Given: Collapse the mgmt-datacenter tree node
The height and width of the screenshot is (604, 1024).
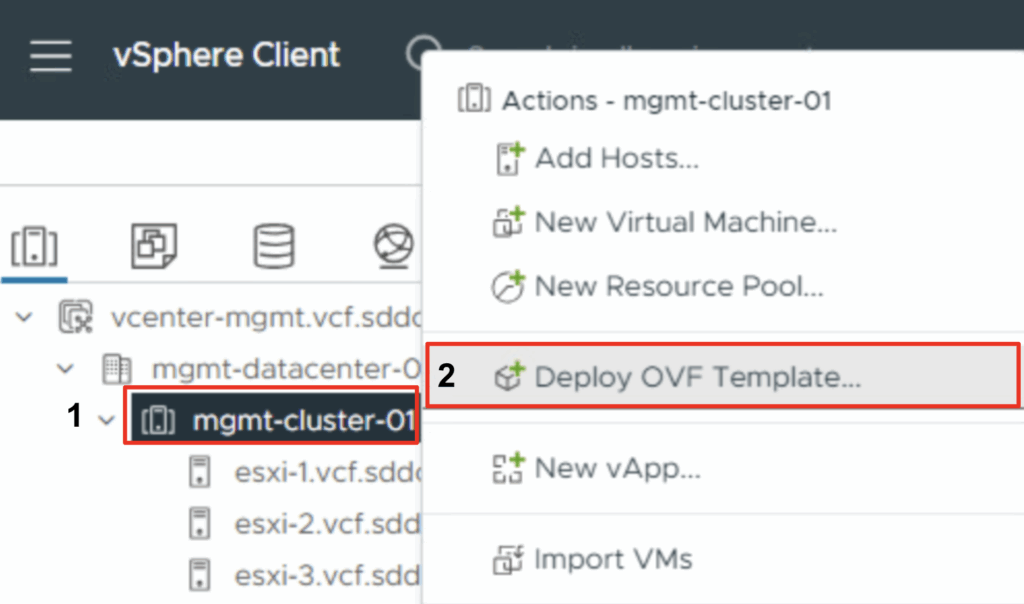Looking at the screenshot, I should 65,370.
